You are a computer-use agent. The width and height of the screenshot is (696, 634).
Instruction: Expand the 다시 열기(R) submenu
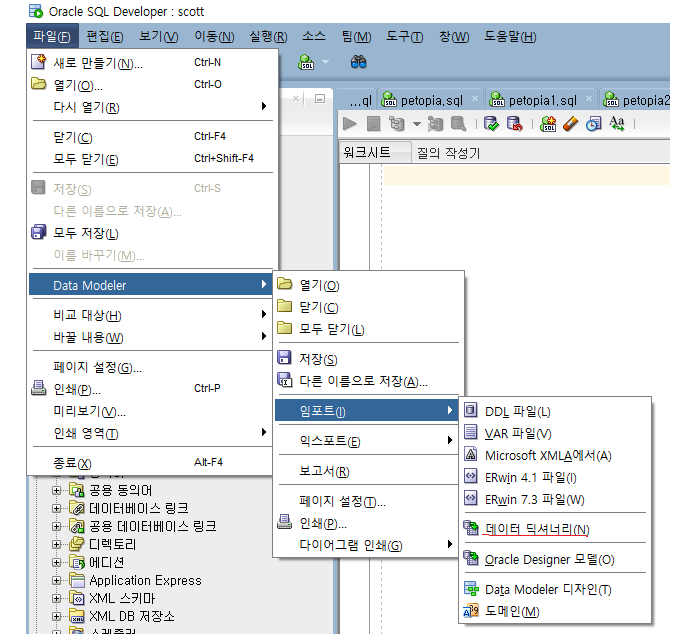coord(152,107)
